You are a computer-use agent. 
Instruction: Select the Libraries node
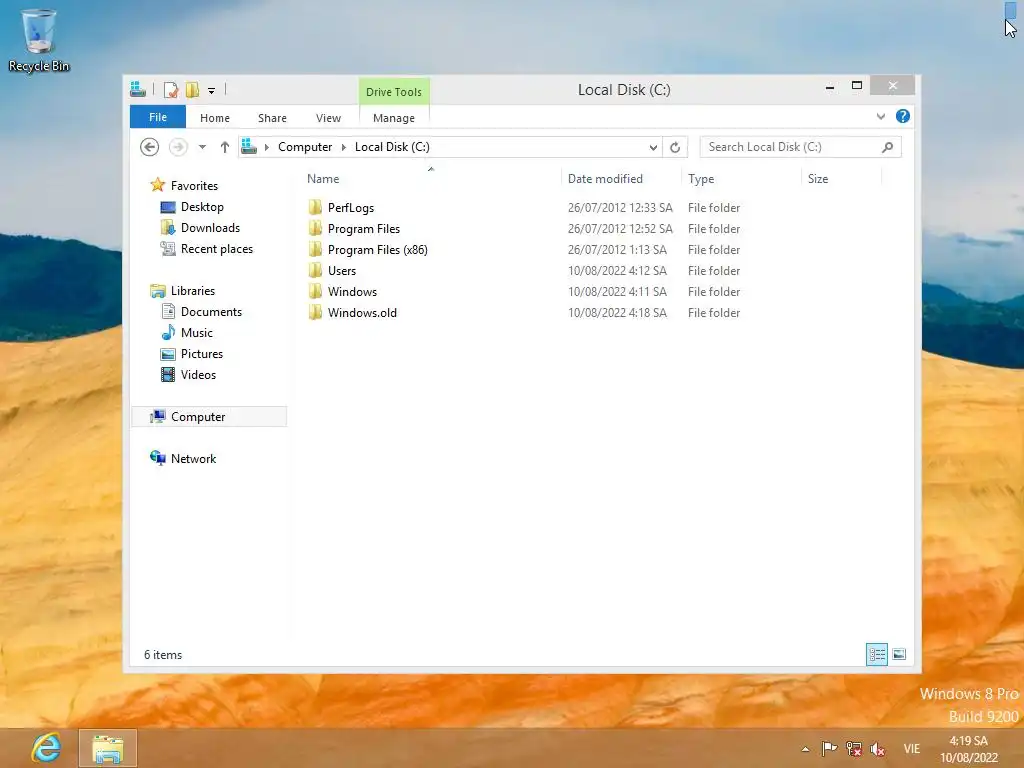[x=193, y=291]
